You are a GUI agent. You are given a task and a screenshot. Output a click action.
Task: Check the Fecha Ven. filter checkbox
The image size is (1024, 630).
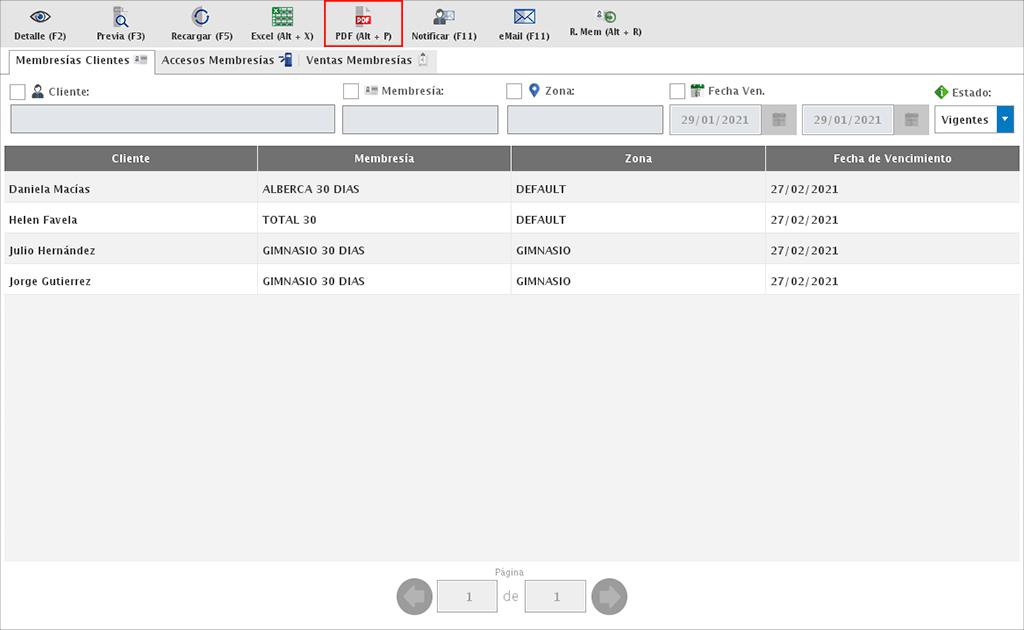(677, 92)
